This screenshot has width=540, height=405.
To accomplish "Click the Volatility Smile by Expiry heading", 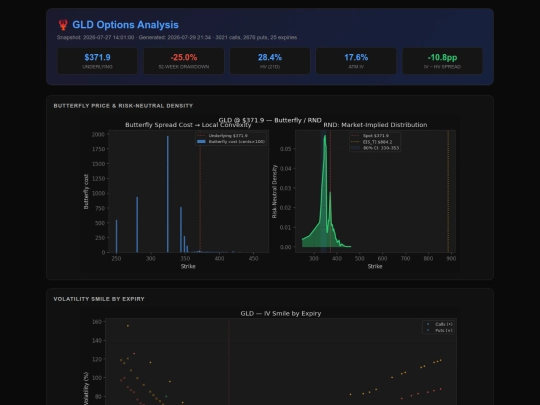I will 99,299.
